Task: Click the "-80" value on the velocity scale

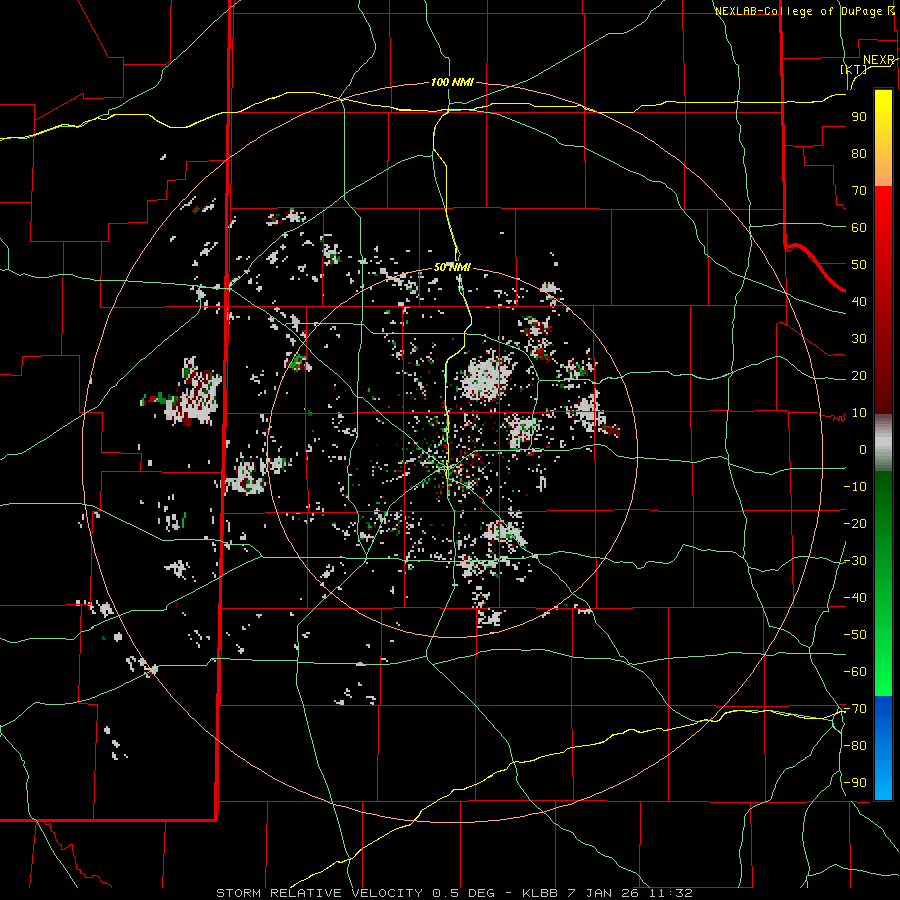Action: pyautogui.click(x=855, y=746)
